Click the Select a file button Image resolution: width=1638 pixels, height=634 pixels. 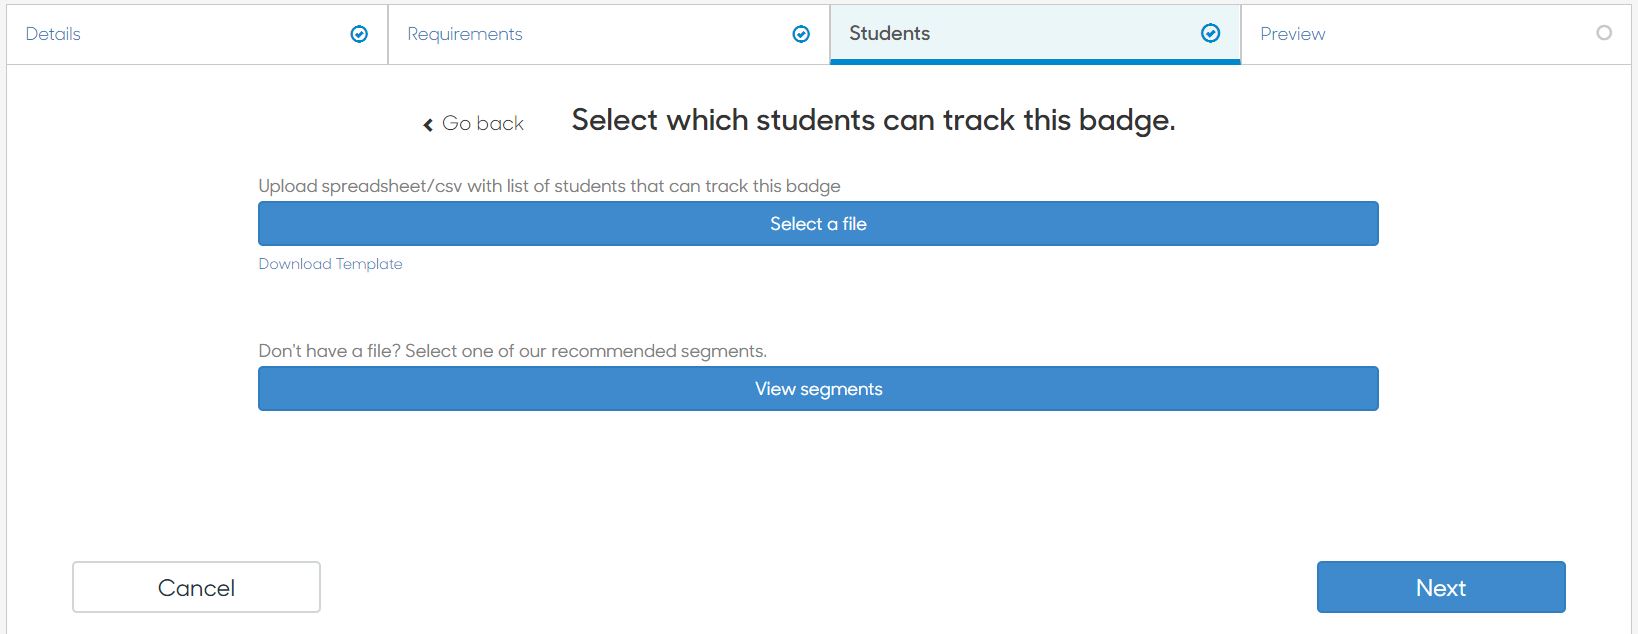[x=818, y=224]
